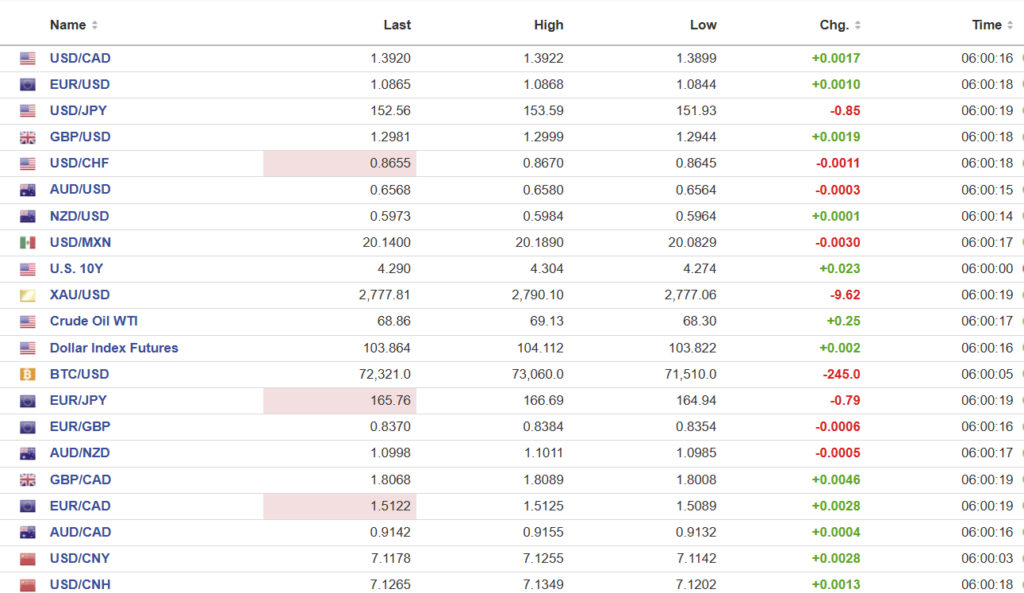Viewport: 1024px width, 593px height.
Task: Click the flag icon beside Crude Oil WTI
Action: click(x=27, y=322)
